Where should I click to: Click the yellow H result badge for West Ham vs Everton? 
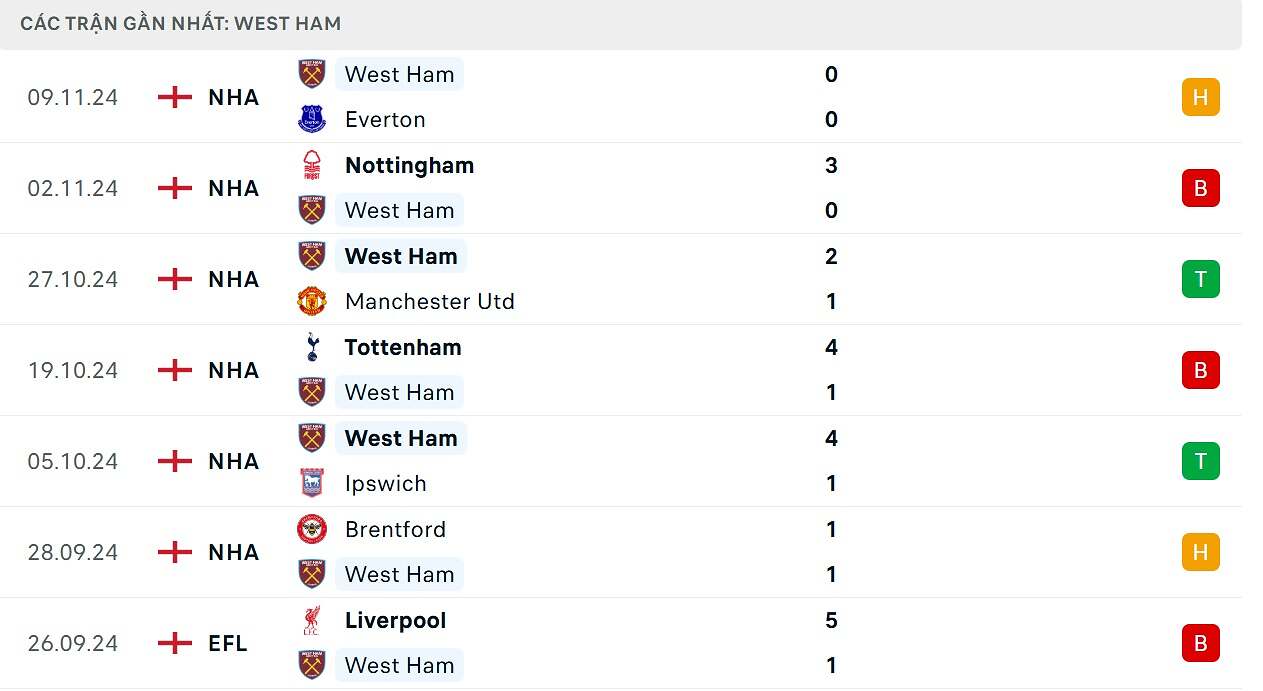point(1200,97)
